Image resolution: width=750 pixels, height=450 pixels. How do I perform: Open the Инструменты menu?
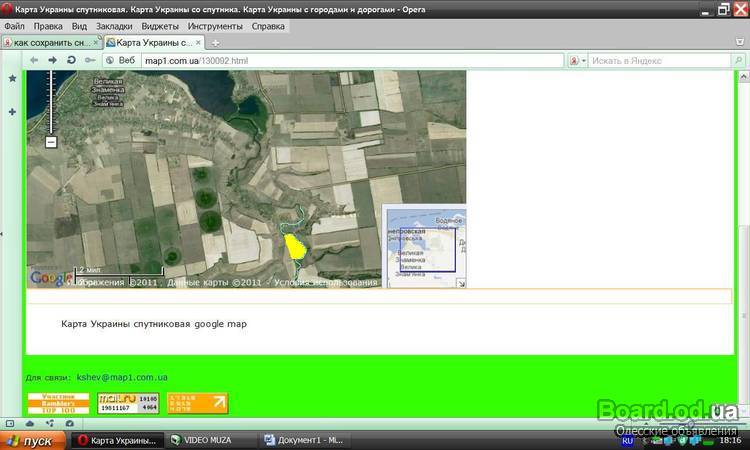(x=215, y=26)
